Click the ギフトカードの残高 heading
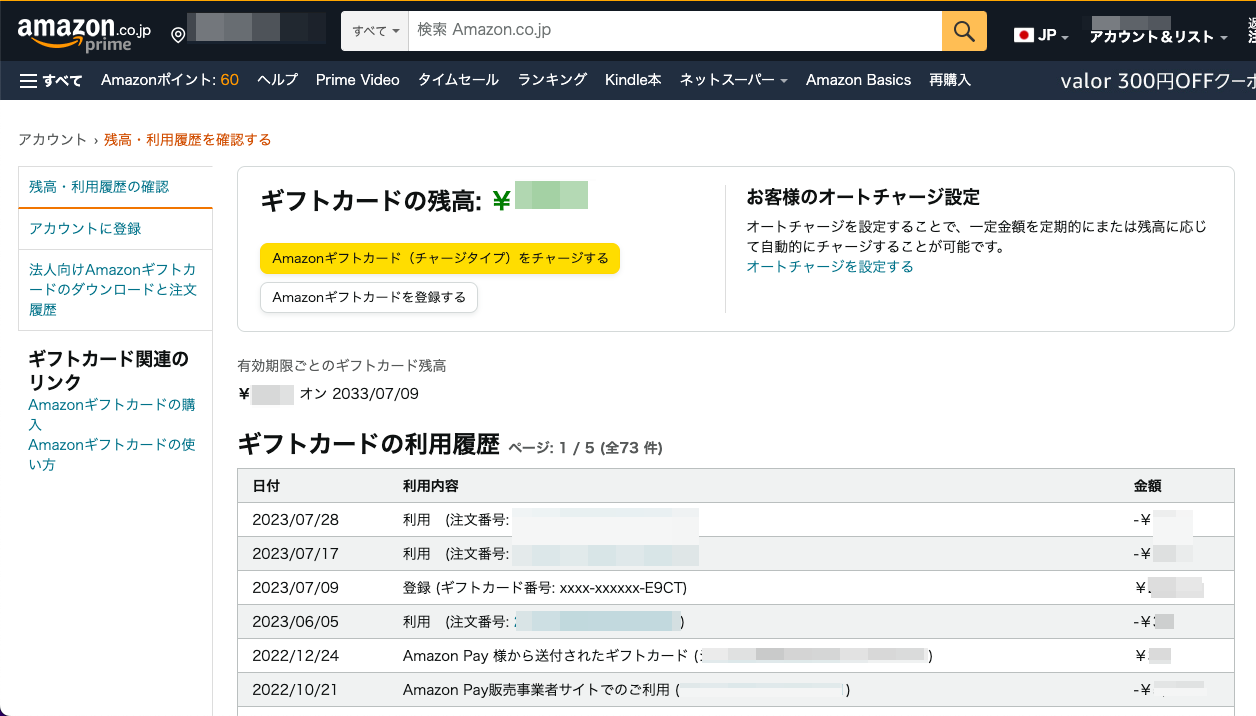 (372, 201)
